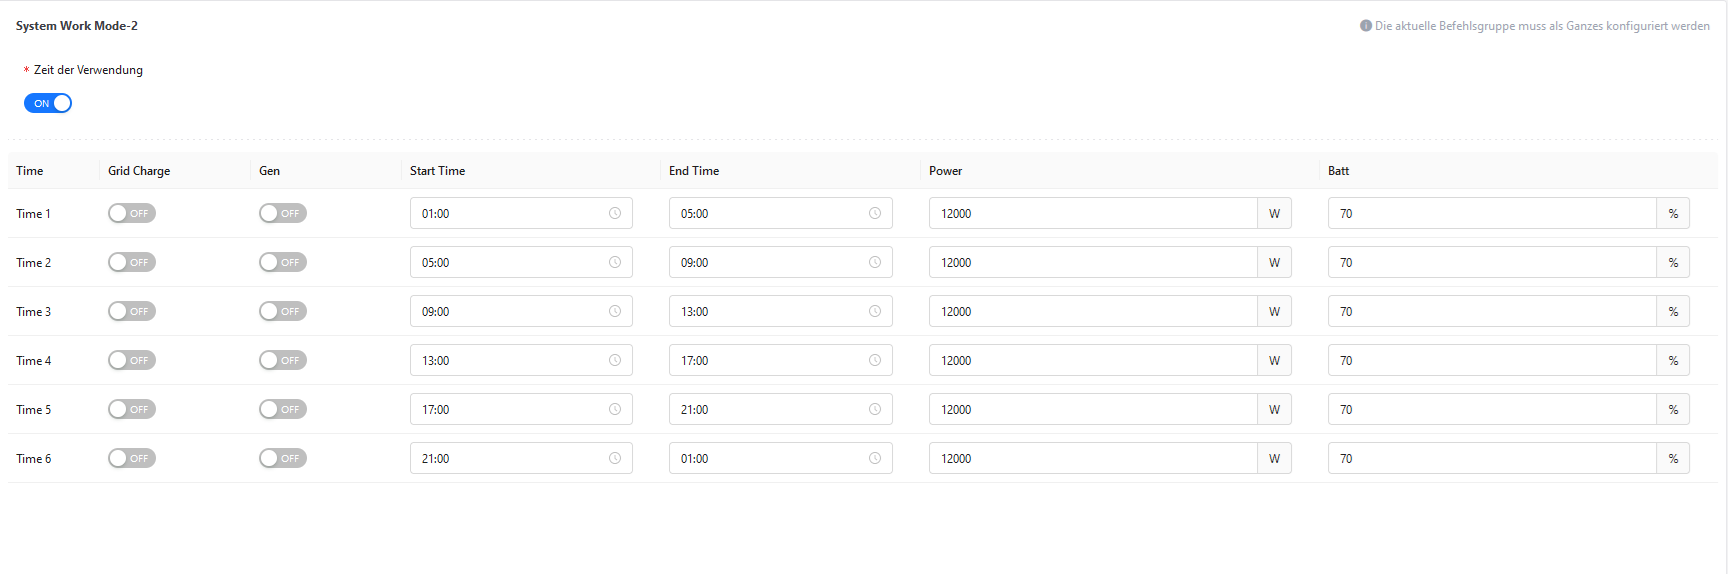Click the clock icon in Time 5 Start Time

[615, 409]
